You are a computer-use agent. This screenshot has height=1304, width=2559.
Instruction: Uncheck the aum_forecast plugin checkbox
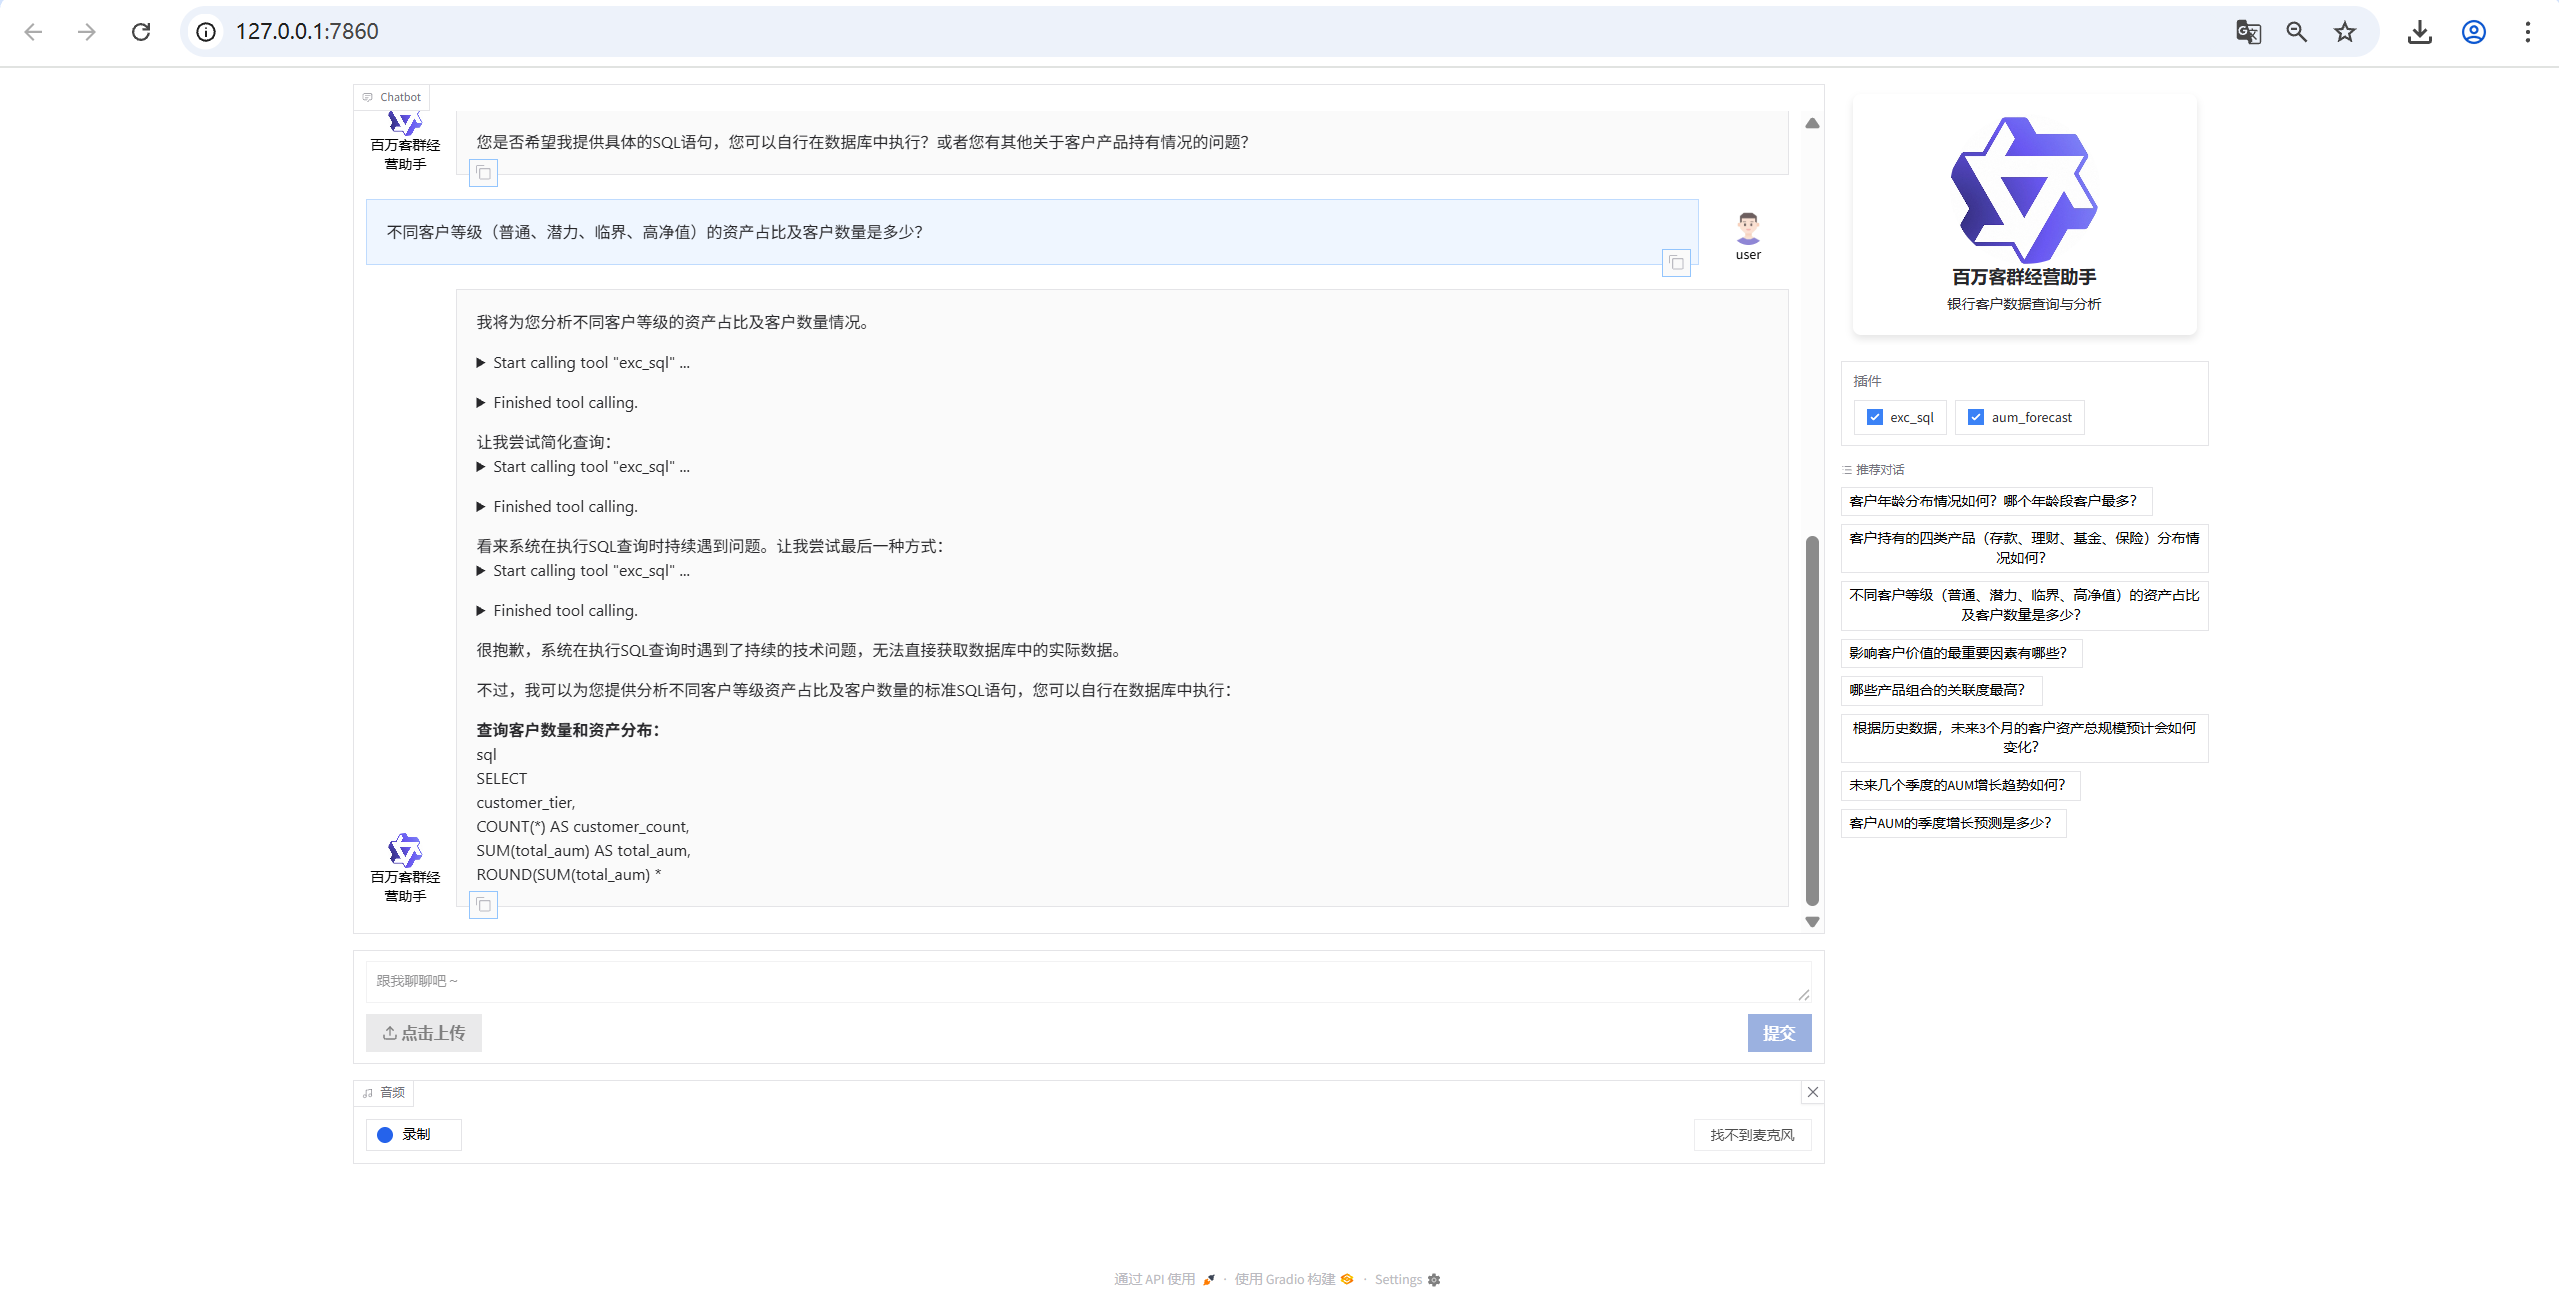click(x=1976, y=417)
